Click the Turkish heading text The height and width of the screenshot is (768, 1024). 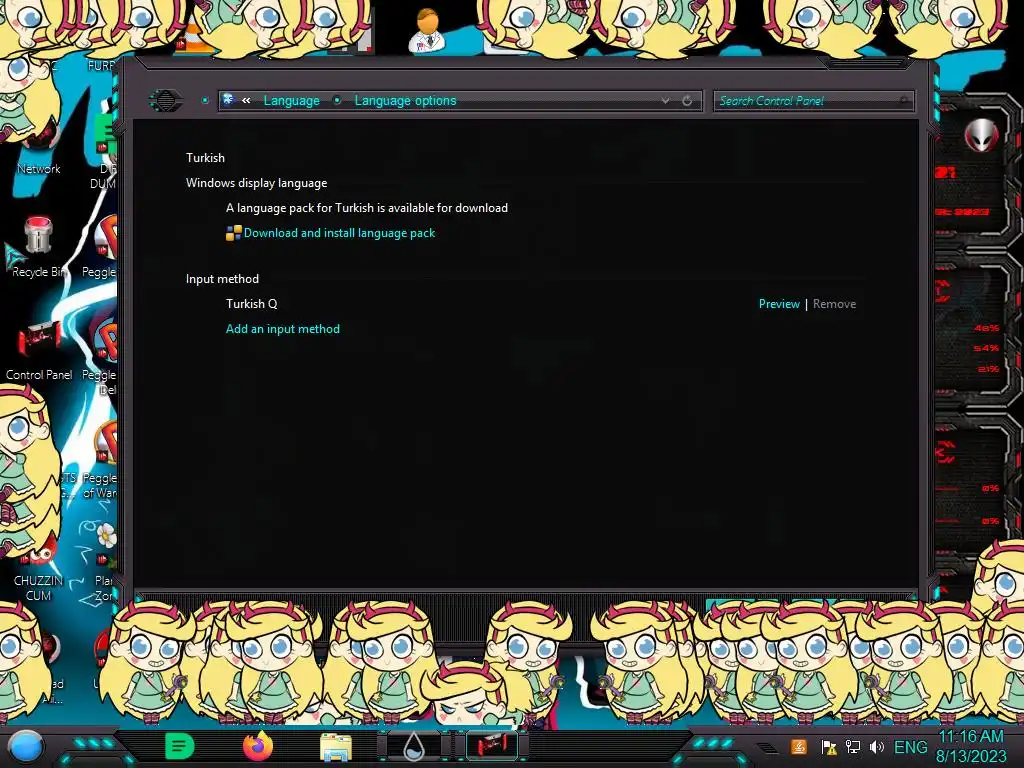point(205,157)
